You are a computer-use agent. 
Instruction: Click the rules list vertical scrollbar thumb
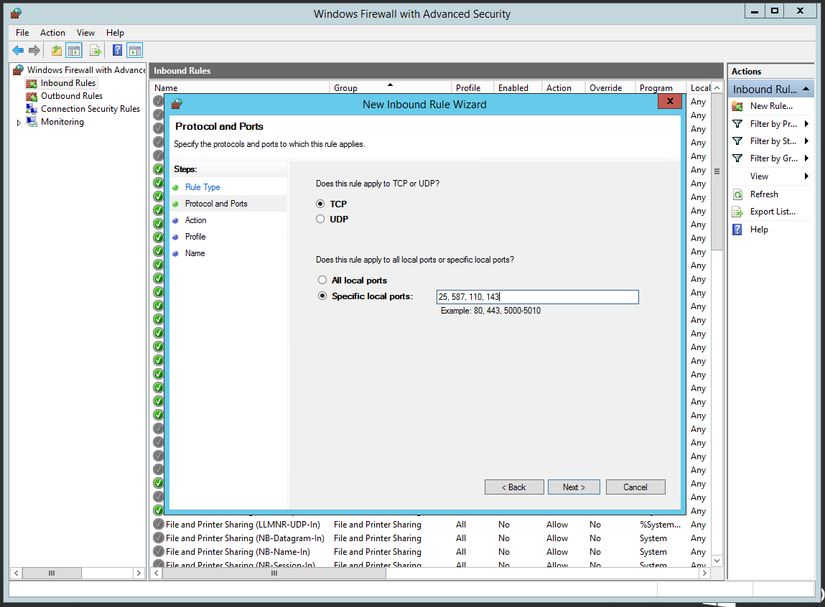717,172
